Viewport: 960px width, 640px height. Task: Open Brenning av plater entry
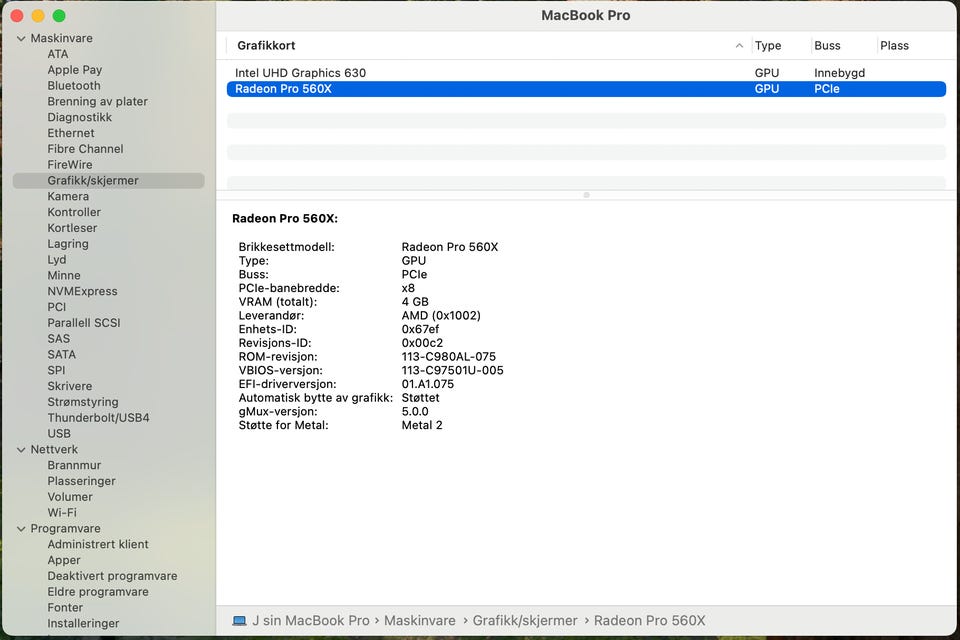pos(97,102)
